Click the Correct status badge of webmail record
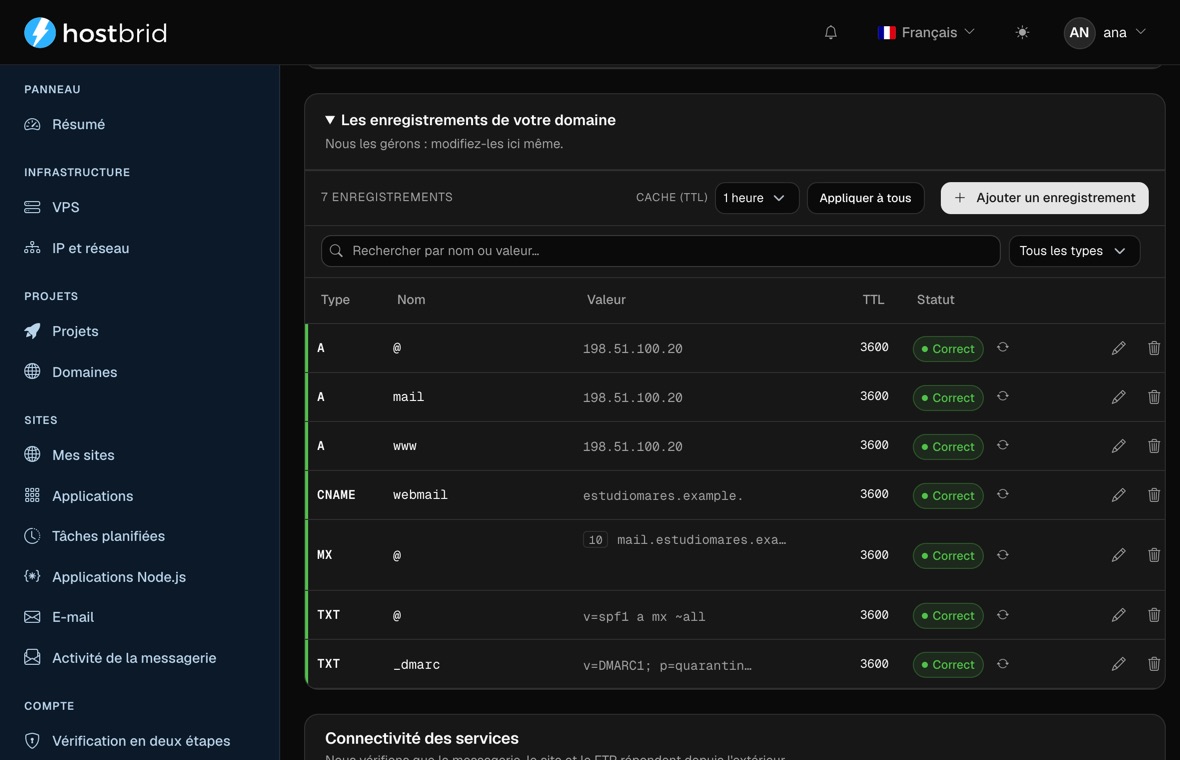1180x760 pixels. [x=947, y=495]
